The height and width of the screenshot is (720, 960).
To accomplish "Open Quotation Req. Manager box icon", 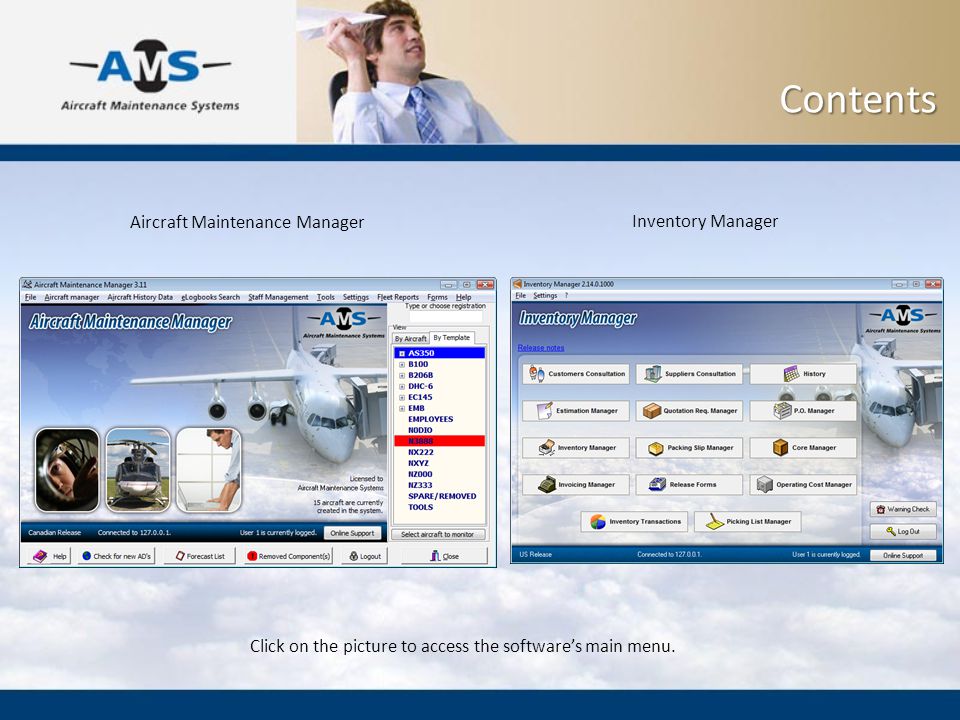I will coord(651,411).
